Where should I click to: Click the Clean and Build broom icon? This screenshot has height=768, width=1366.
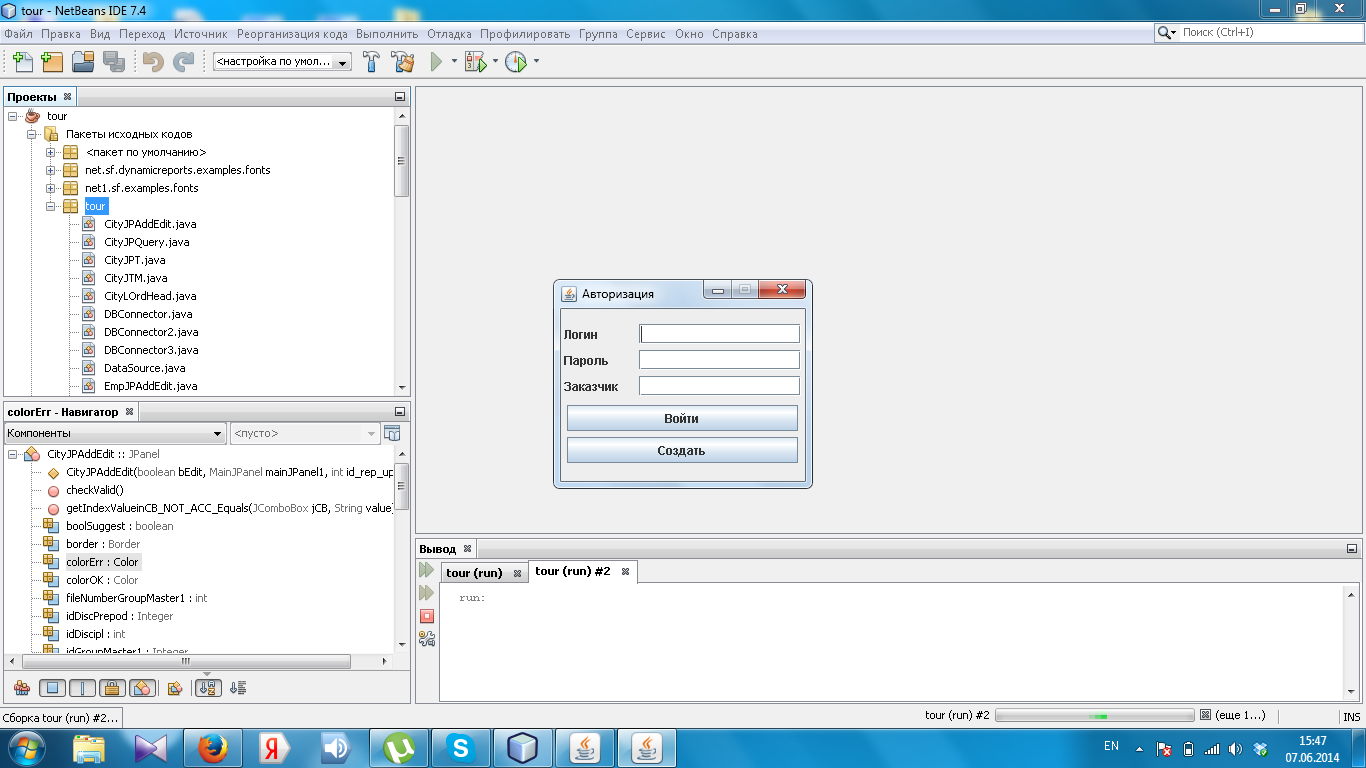coord(403,62)
